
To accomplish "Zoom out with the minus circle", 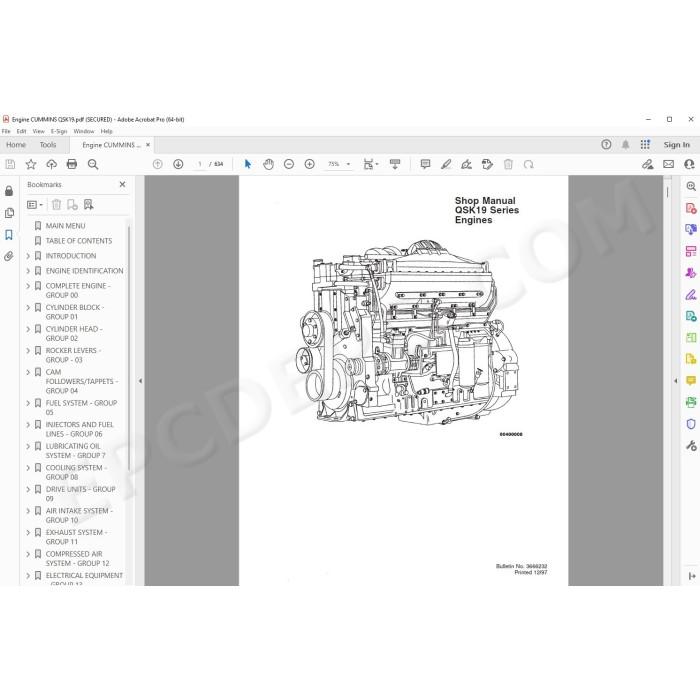I will coord(289,164).
